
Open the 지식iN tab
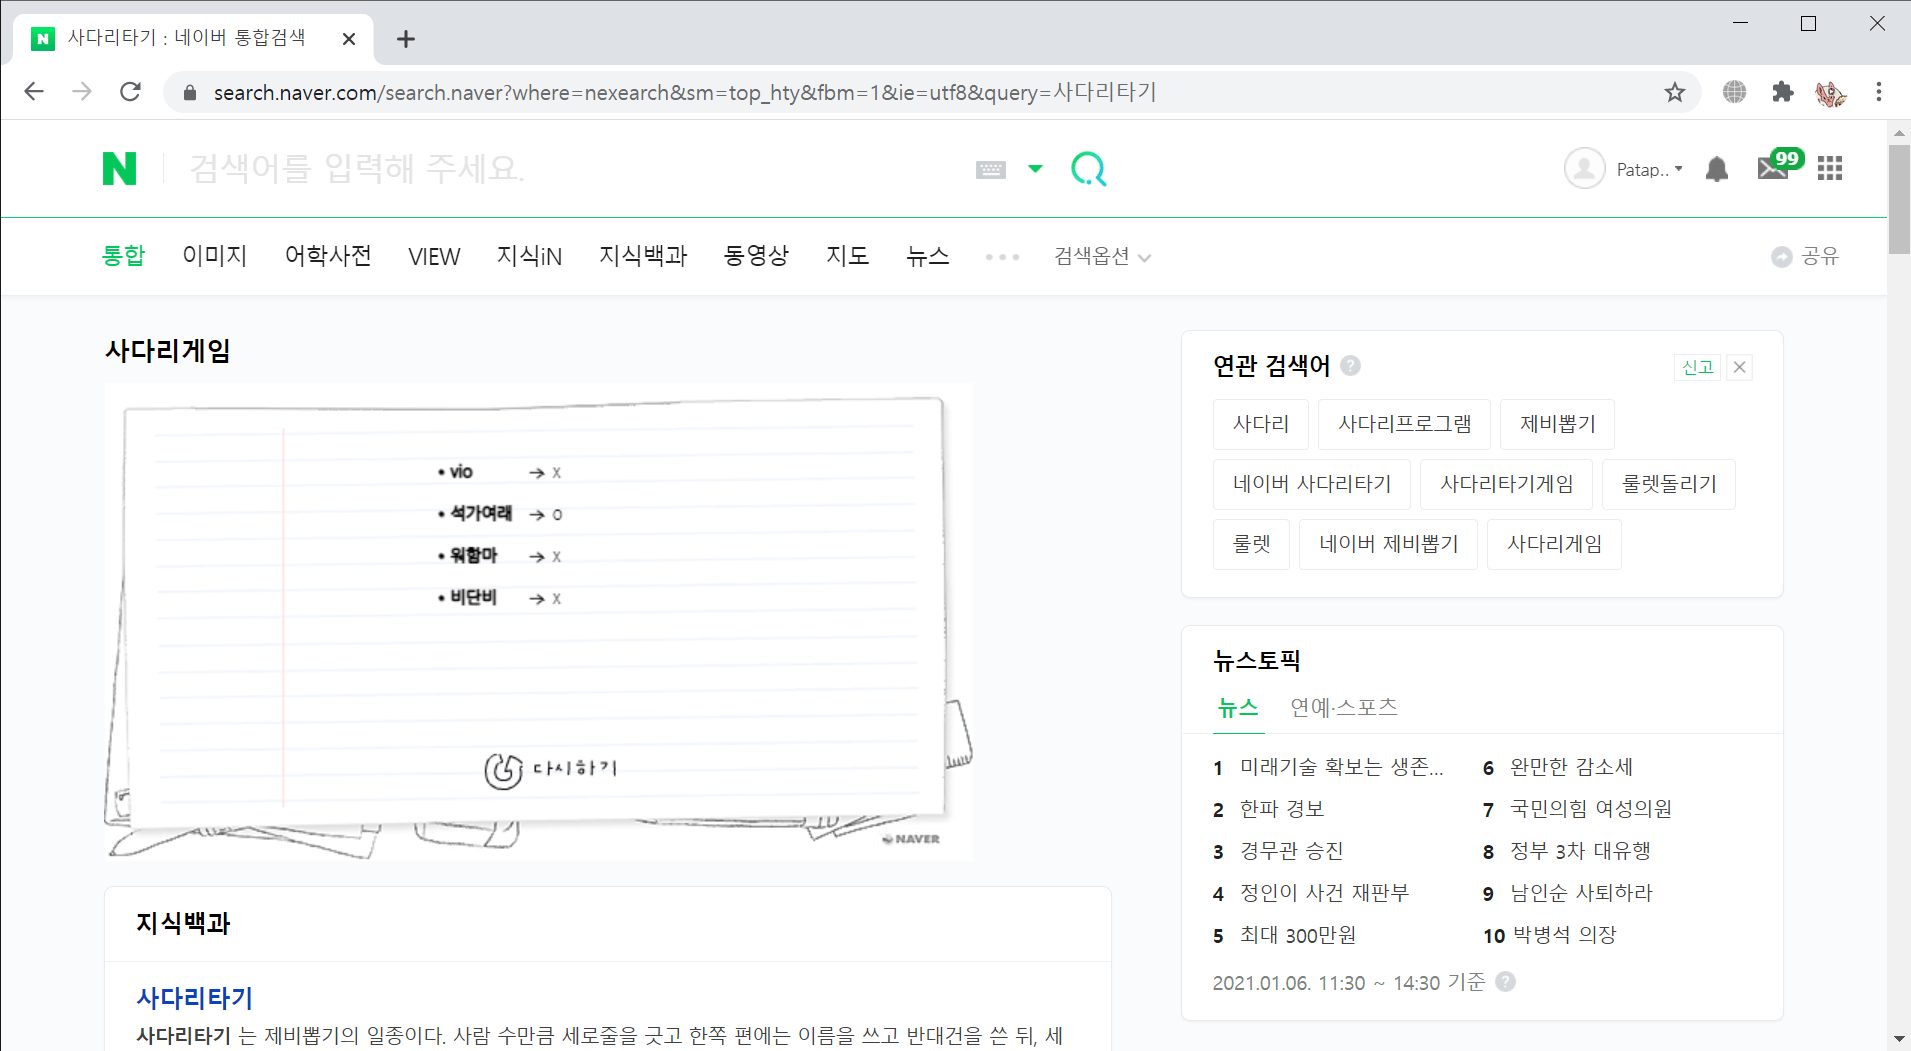[x=529, y=256]
